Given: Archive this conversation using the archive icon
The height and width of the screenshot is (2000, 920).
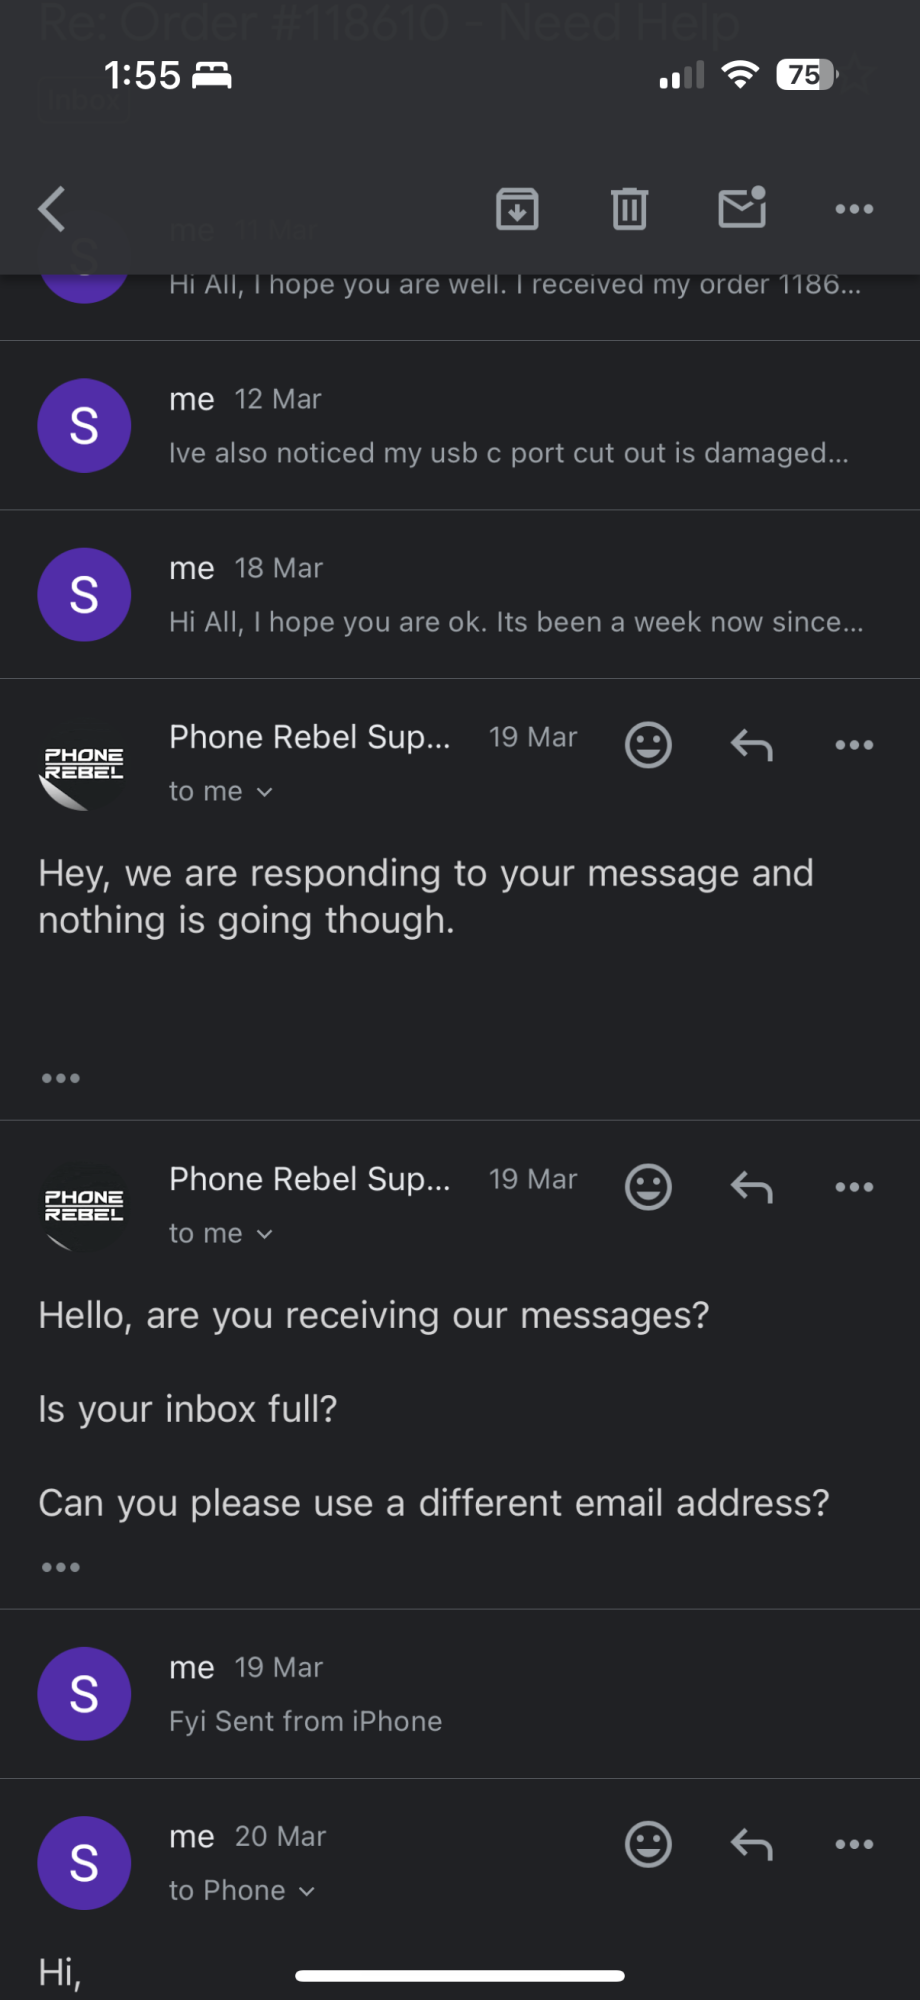Looking at the screenshot, I should point(517,209).
